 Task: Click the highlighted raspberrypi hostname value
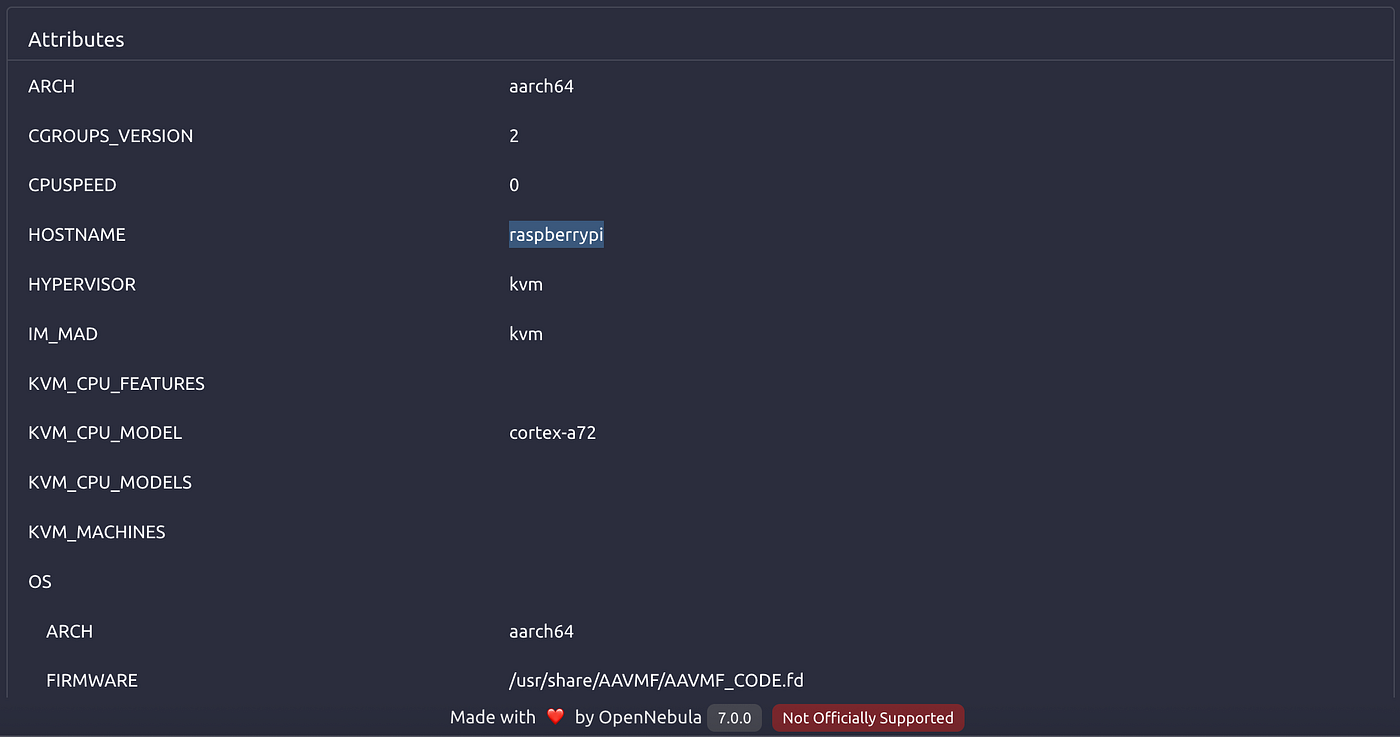[556, 235]
